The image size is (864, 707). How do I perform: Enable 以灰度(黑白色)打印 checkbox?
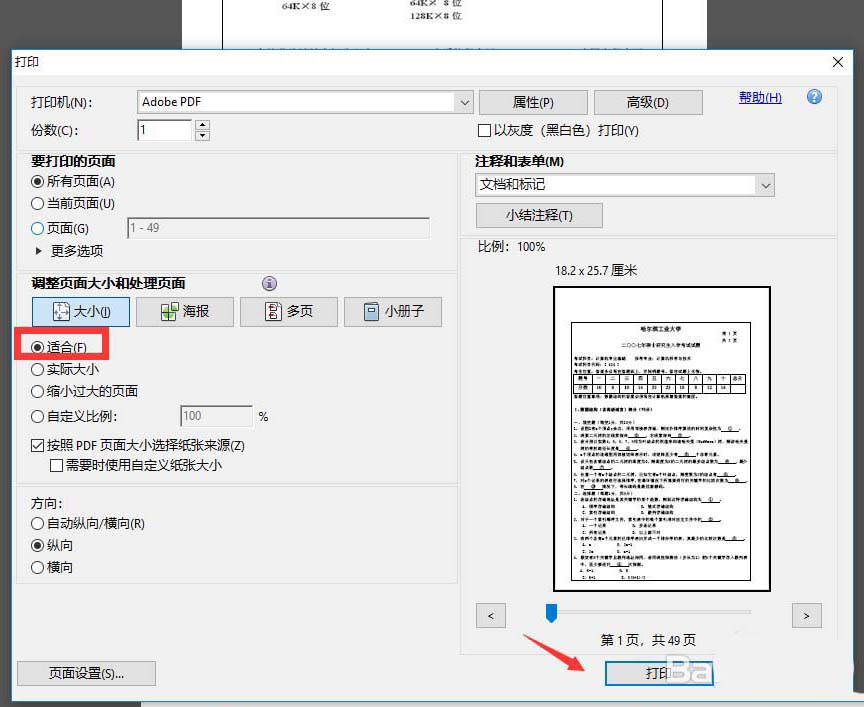click(484, 131)
